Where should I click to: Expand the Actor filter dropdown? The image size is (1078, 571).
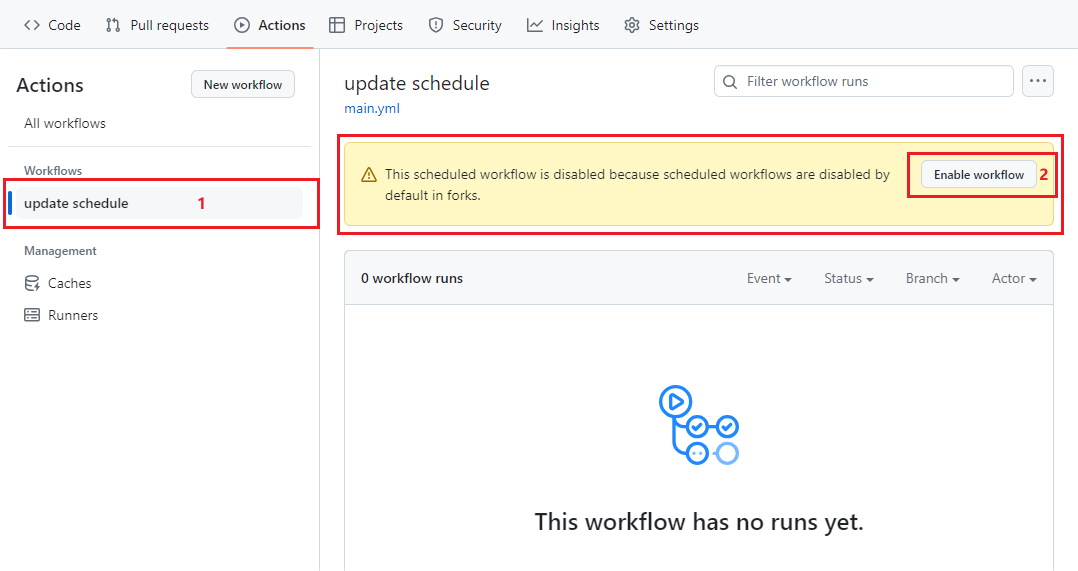(x=1013, y=278)
